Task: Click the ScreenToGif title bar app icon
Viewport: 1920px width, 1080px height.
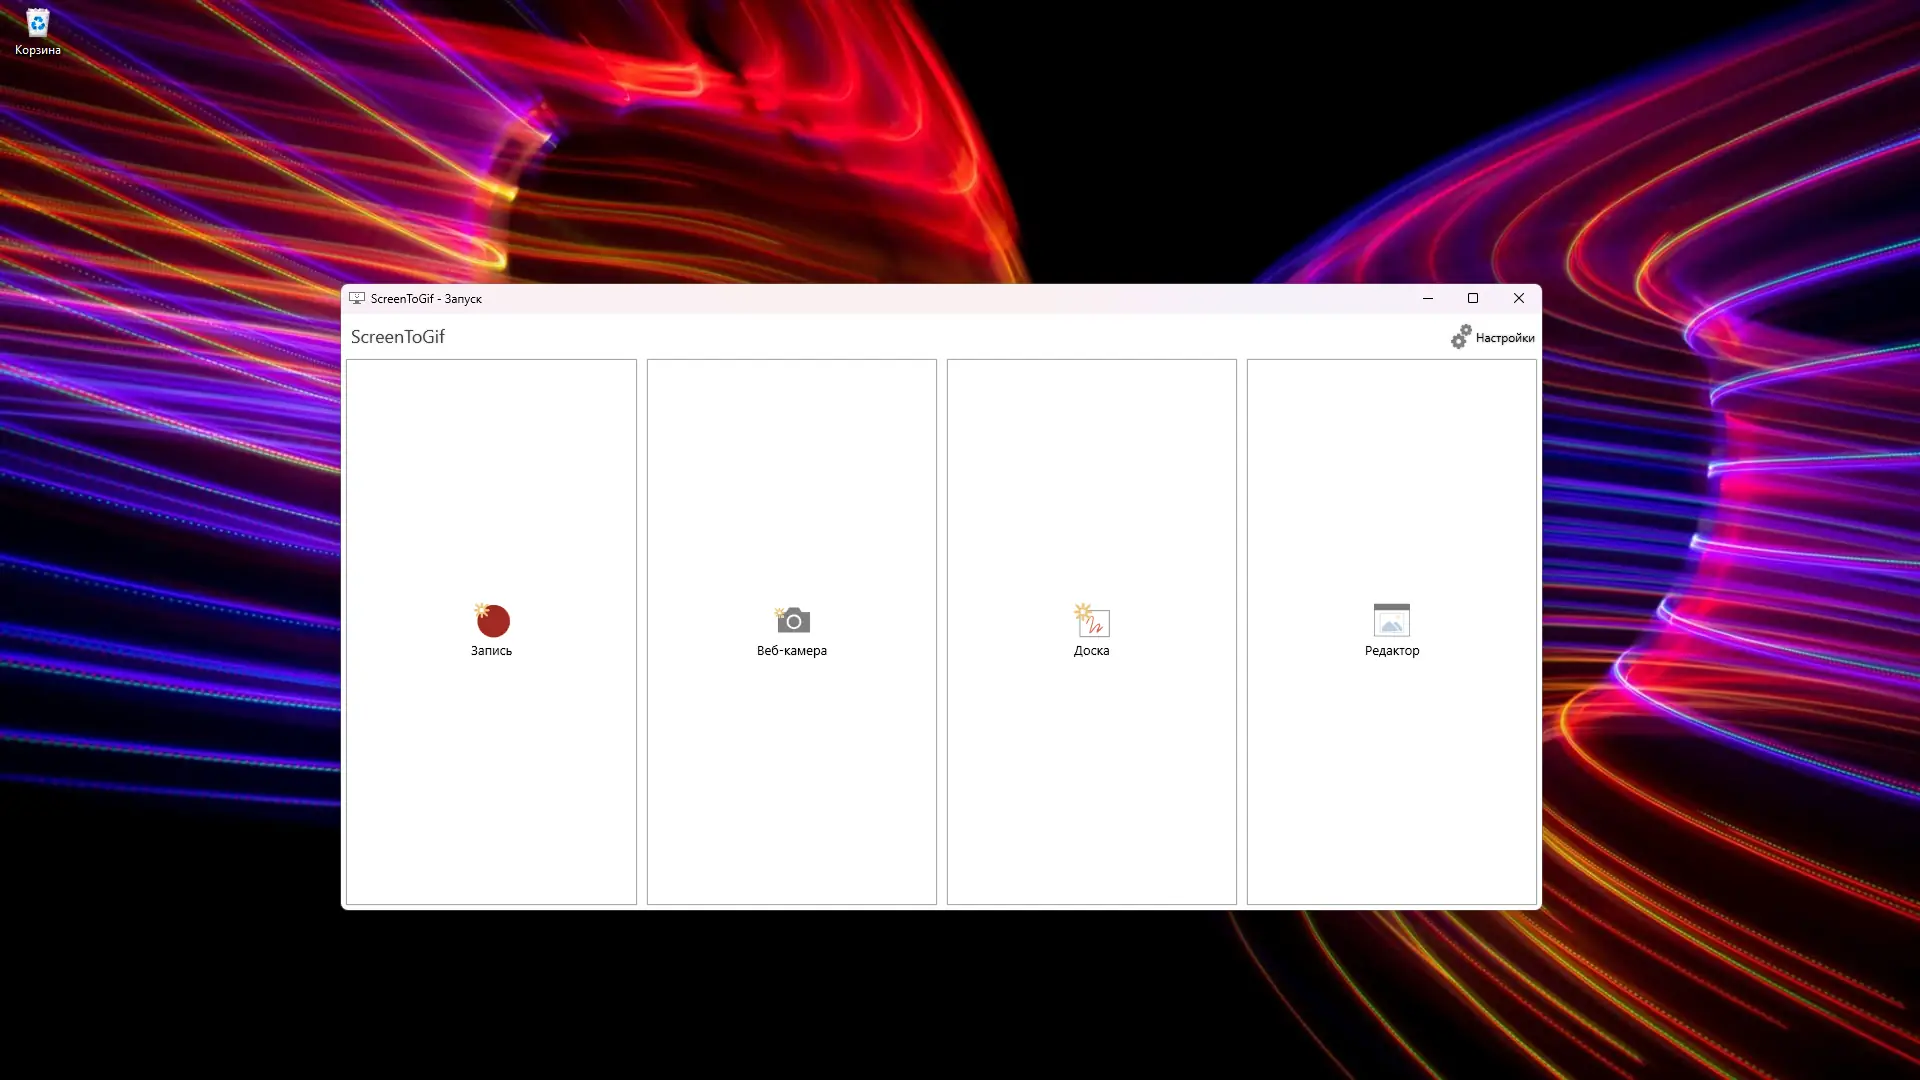Action: 357,298
